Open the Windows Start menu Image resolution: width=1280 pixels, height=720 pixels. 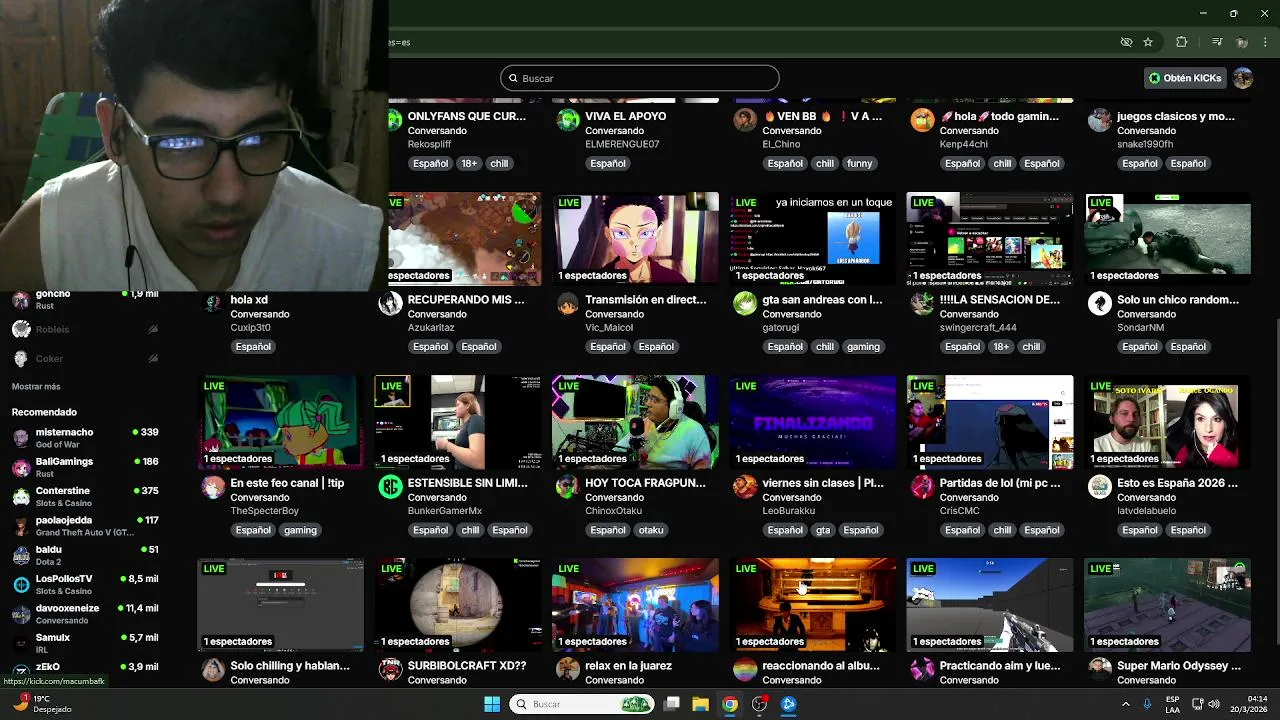pyautogui.click(x=492, y=704)
